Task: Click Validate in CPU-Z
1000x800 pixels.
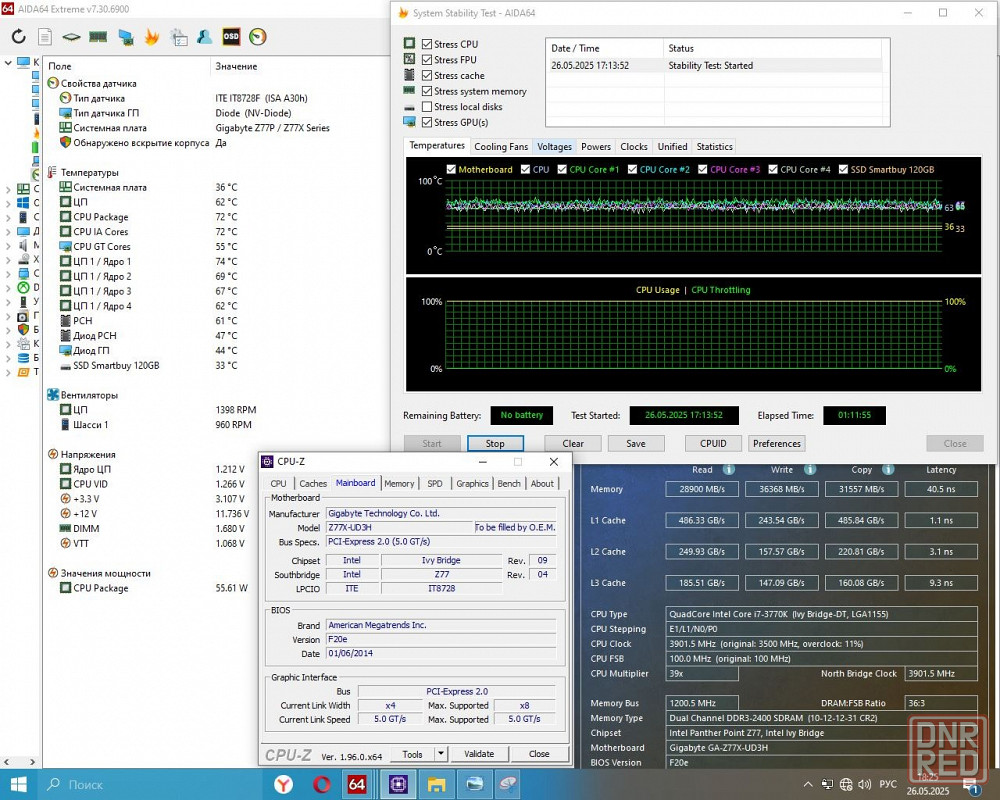Action: 479,753
